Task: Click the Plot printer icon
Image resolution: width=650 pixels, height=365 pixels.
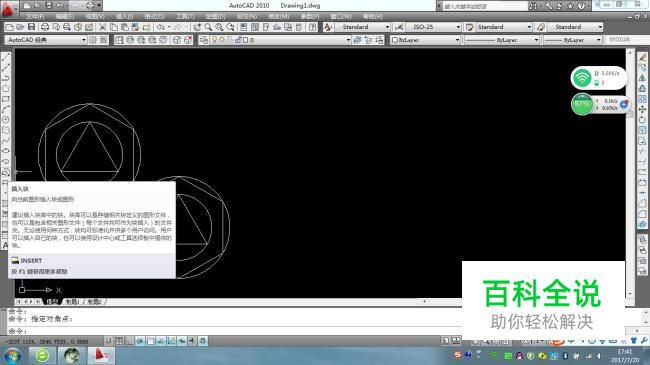Action: point(45,27)
